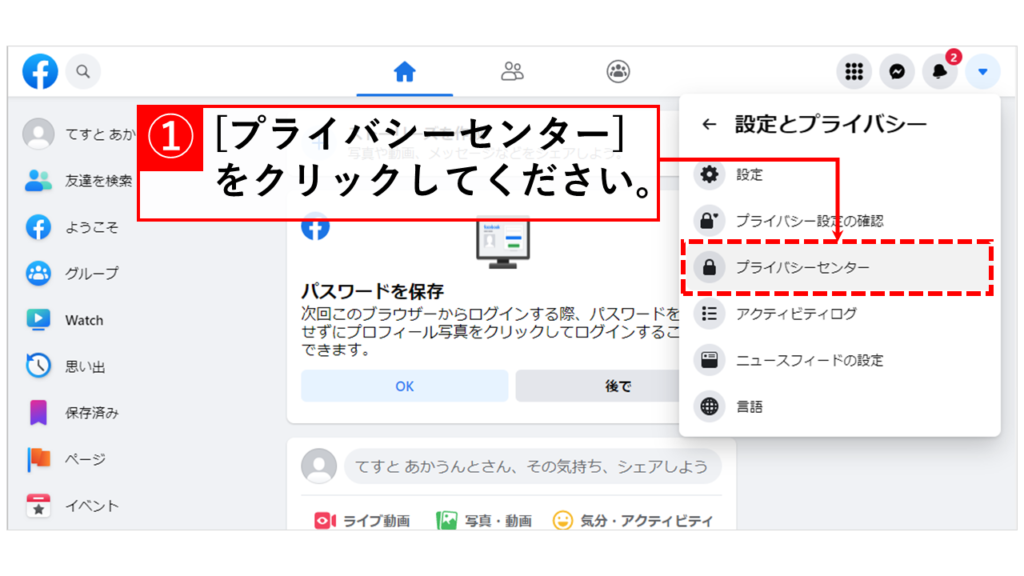The width and height of the screenshot is (1024, 576).
Task: Click the back arrow in 設定とプライバシー
Action: point(709,124)
